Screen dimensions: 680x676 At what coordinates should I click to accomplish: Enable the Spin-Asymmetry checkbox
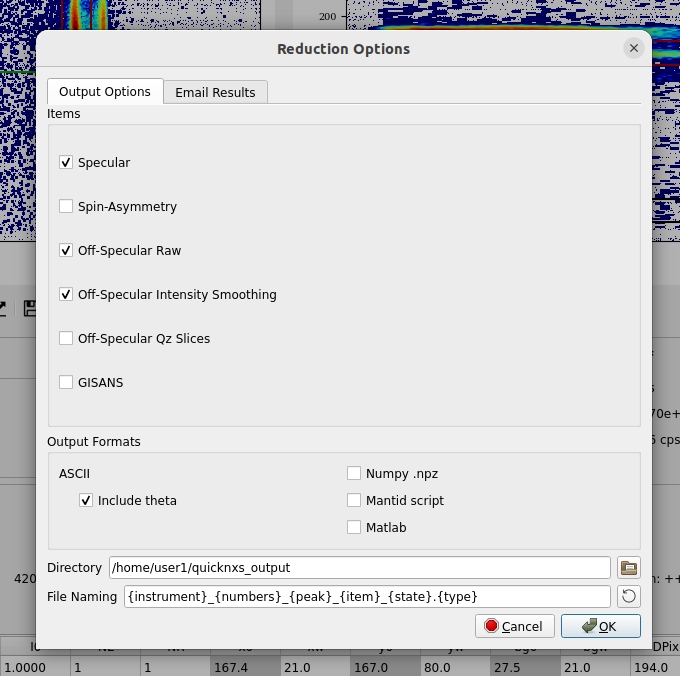click(x=66, y=206)
